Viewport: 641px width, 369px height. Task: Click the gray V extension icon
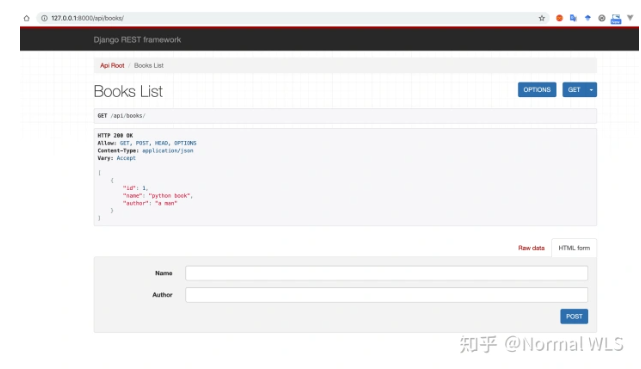pyautogui.click(x=630, y=18)
